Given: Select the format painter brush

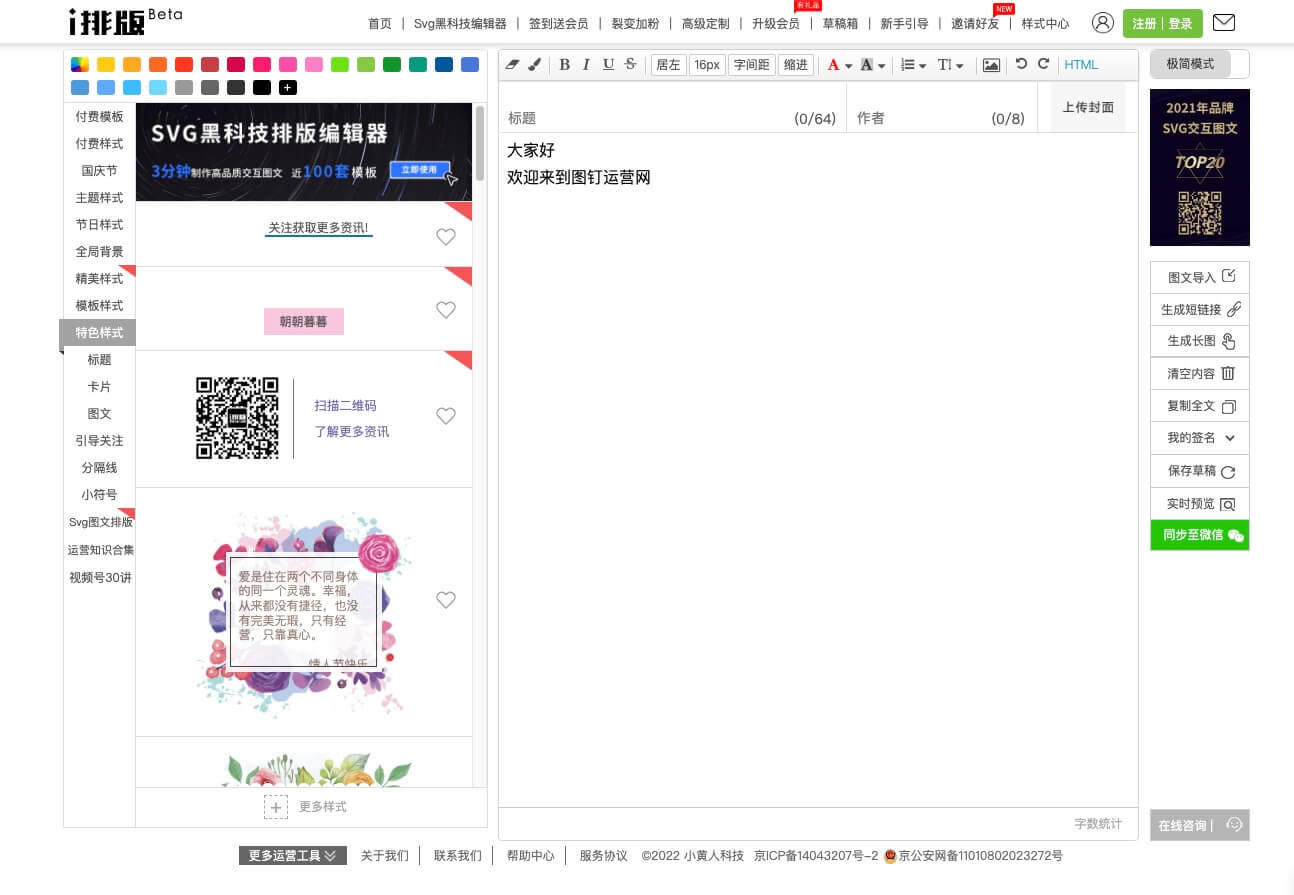Looking at the screenshot, I should [535, 65].
